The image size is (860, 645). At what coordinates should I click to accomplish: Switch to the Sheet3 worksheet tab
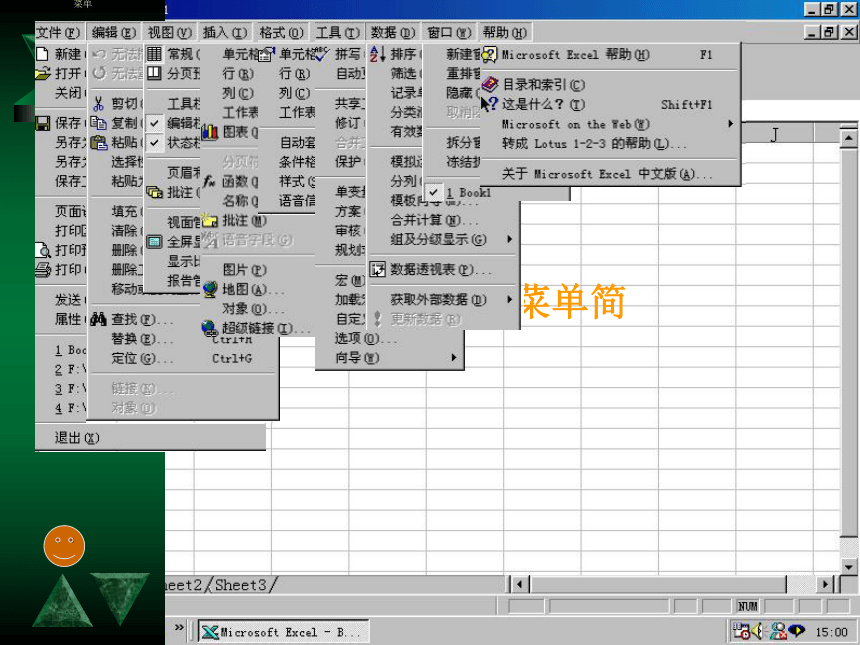coord(241,585)
